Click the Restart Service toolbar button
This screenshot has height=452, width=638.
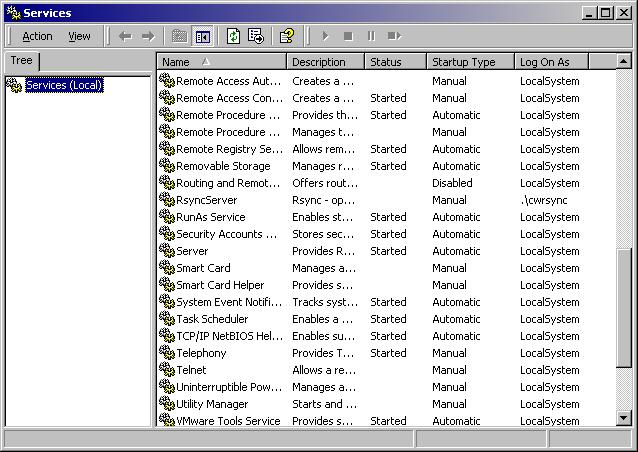(394, 36)
